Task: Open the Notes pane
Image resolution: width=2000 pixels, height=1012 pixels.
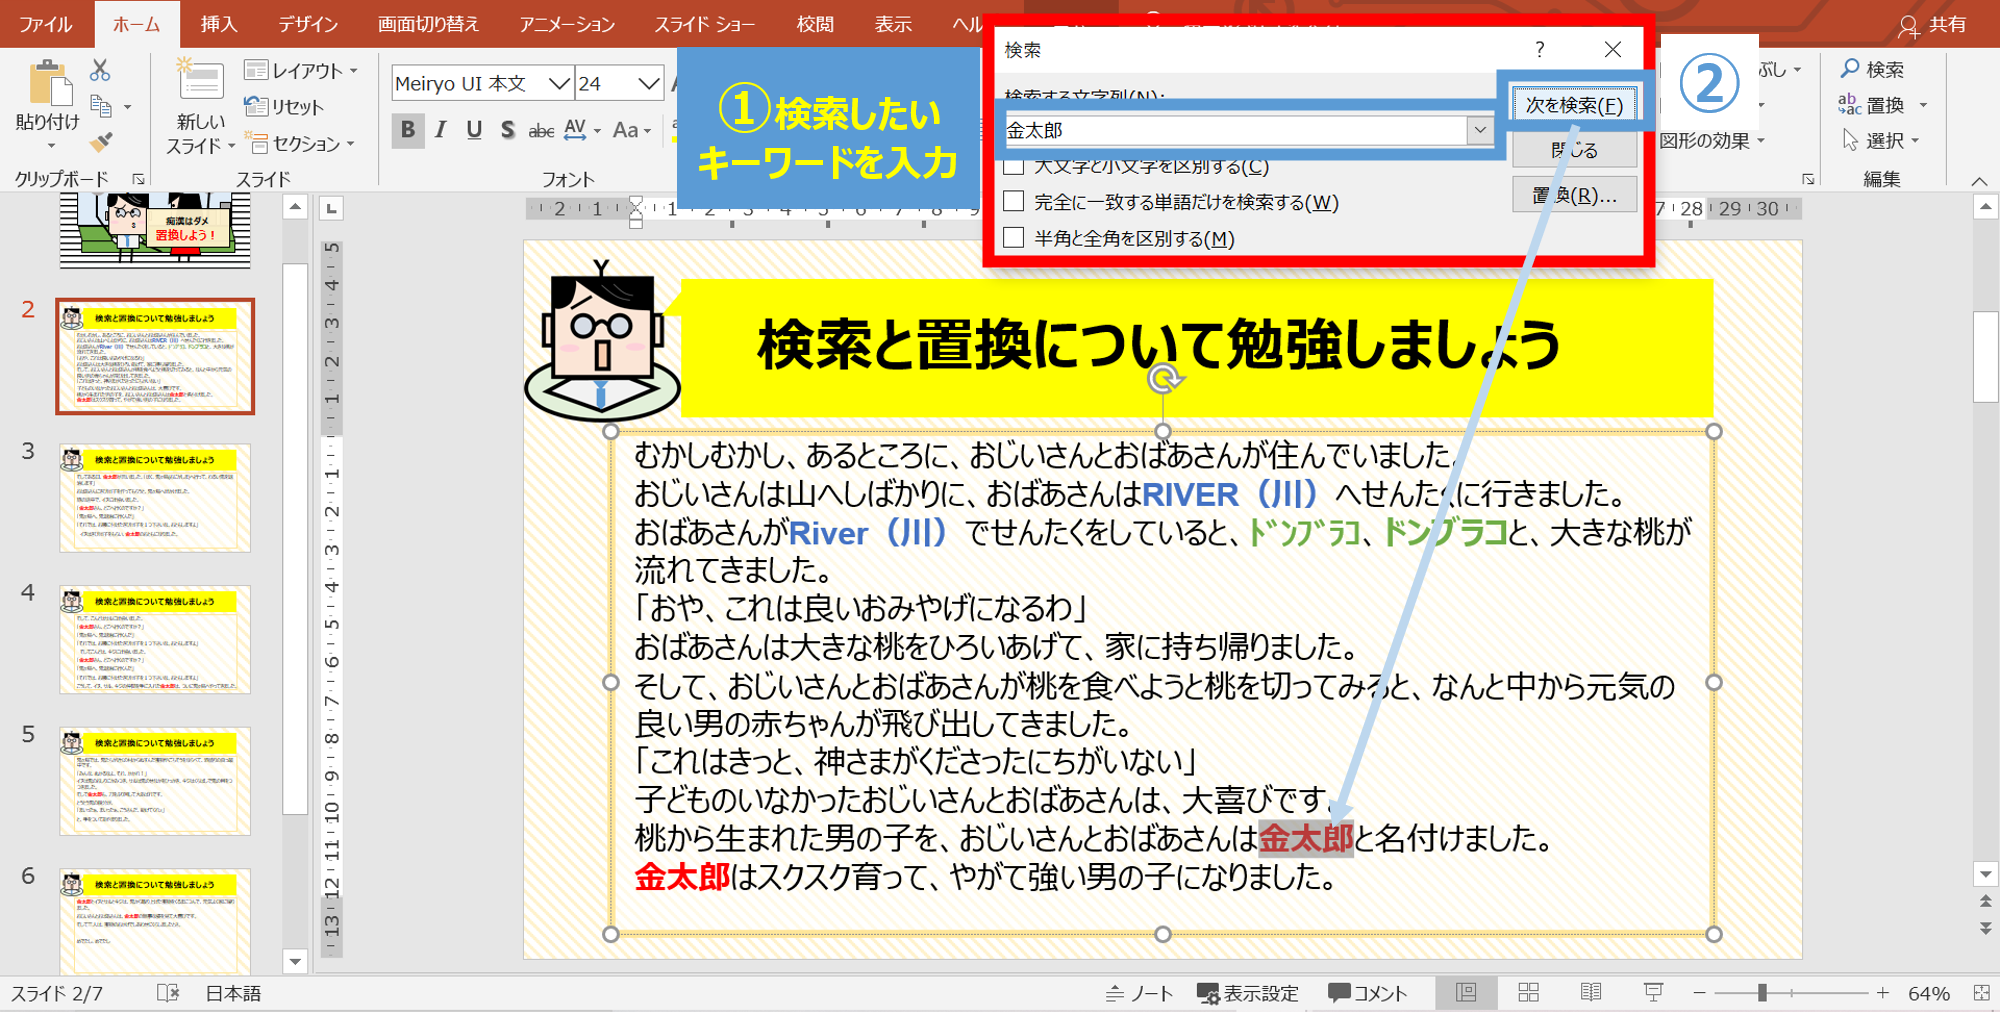Action: click(1139, 993)
